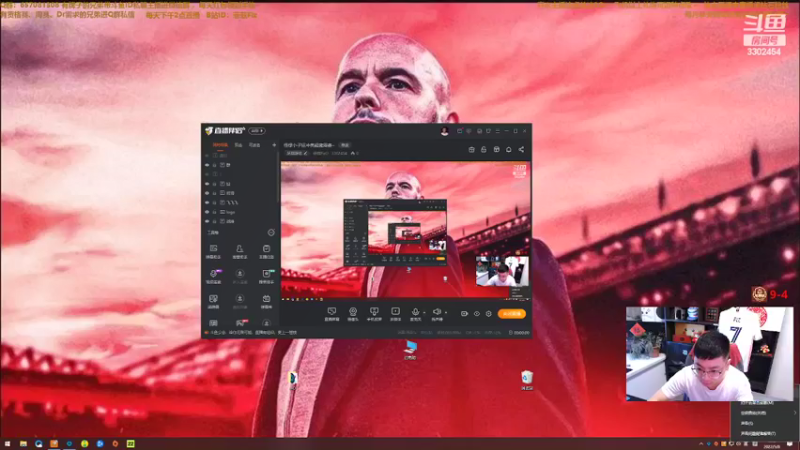This screenshot has width=800, height=450.
Task: Select the logo layer row
Action: point(240,212)
